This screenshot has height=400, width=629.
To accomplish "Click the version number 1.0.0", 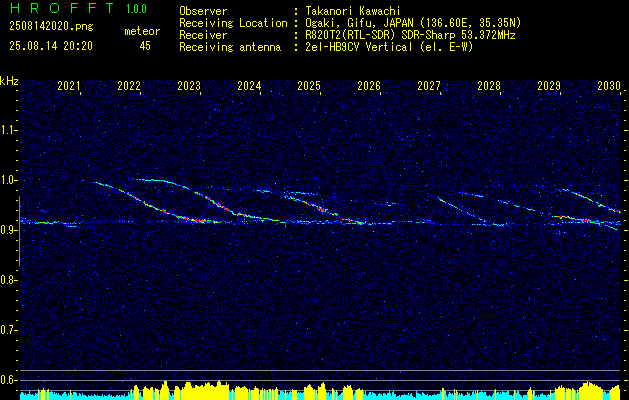I will click(x=136, y=9).
